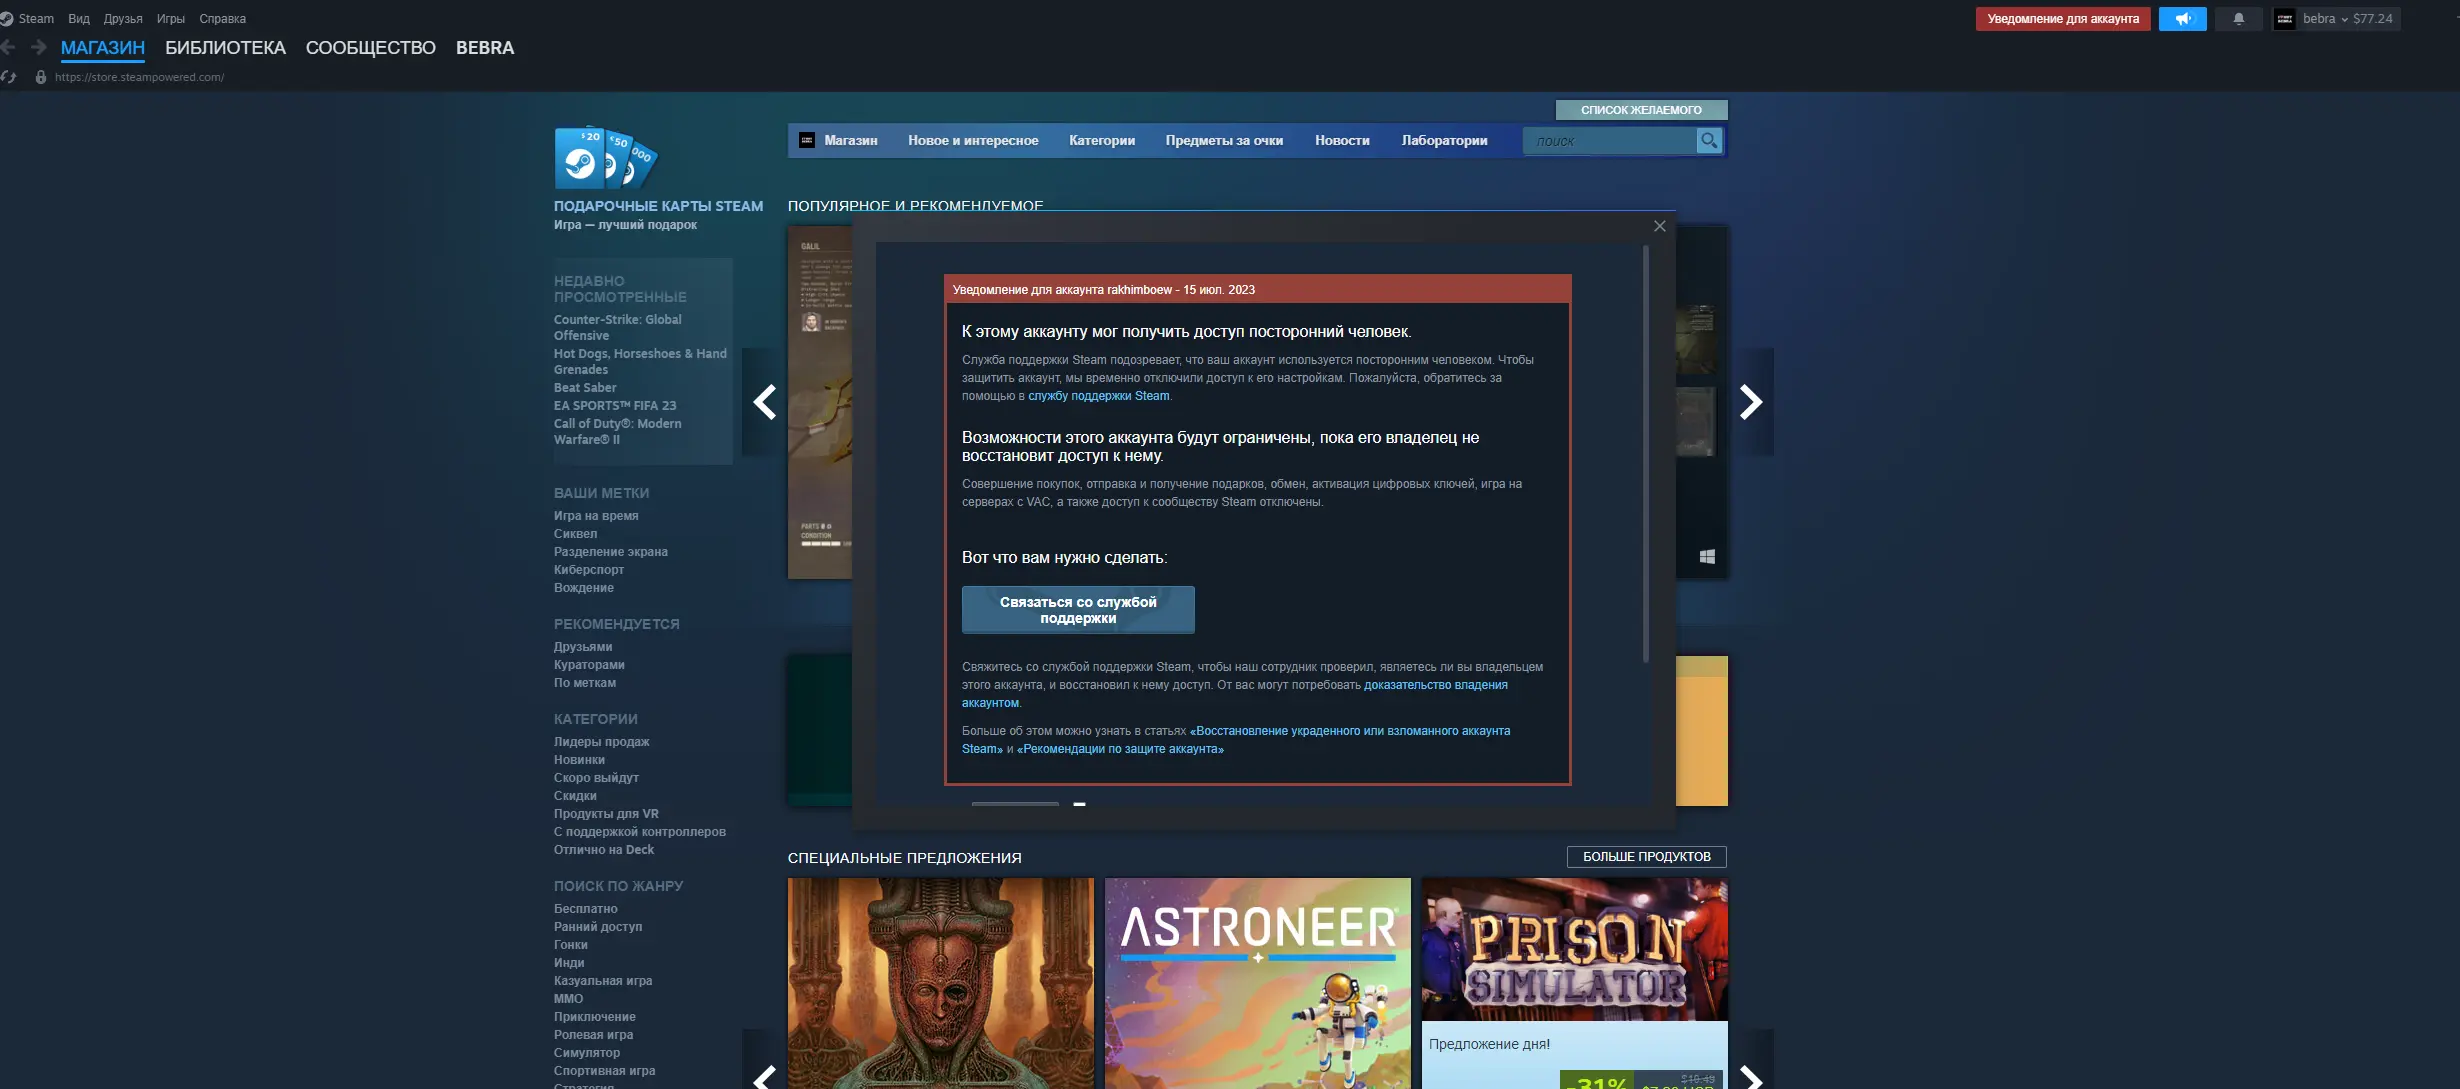Viewport: 2460px width, 1089px height.
Task: Expand bebra account dropdown
Action: click(2347, 19)
